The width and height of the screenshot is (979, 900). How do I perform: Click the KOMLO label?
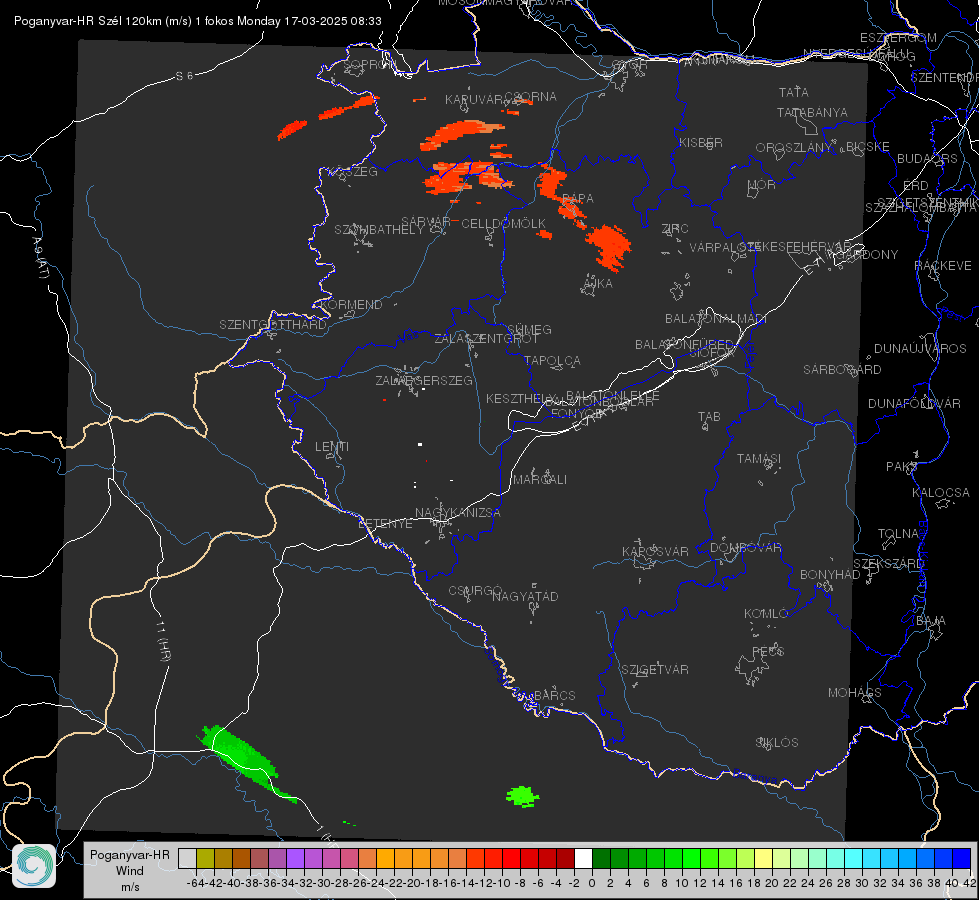[766, 614]
